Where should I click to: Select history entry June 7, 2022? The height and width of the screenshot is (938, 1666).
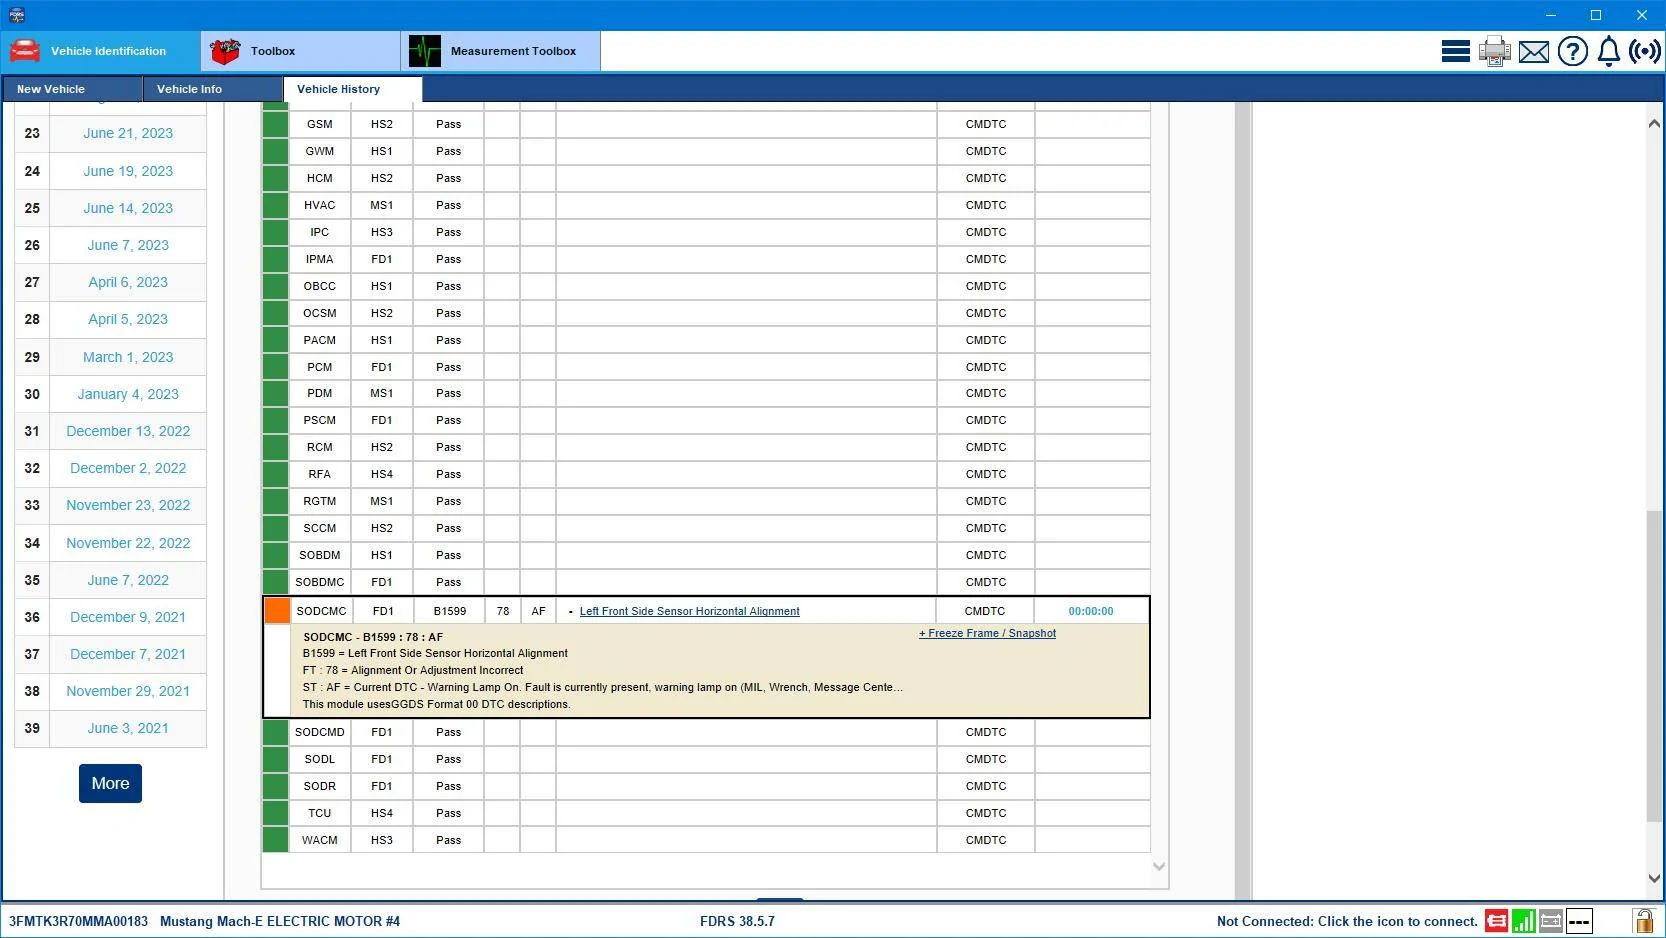click(128, 580)
